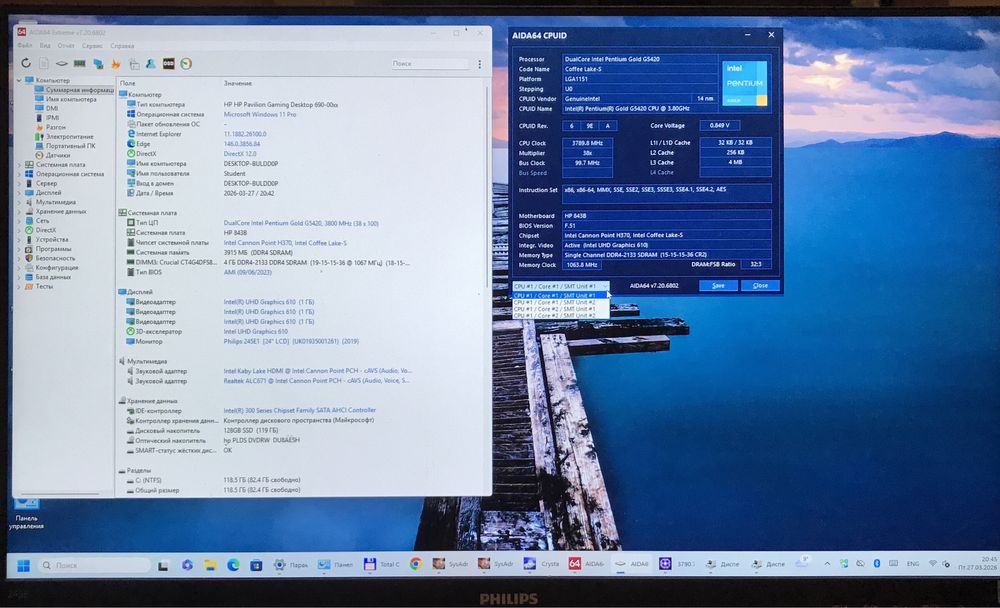The image size is (1000, 608).
Task: Select Электропитание in the tree
Action: tap(69, 137)
